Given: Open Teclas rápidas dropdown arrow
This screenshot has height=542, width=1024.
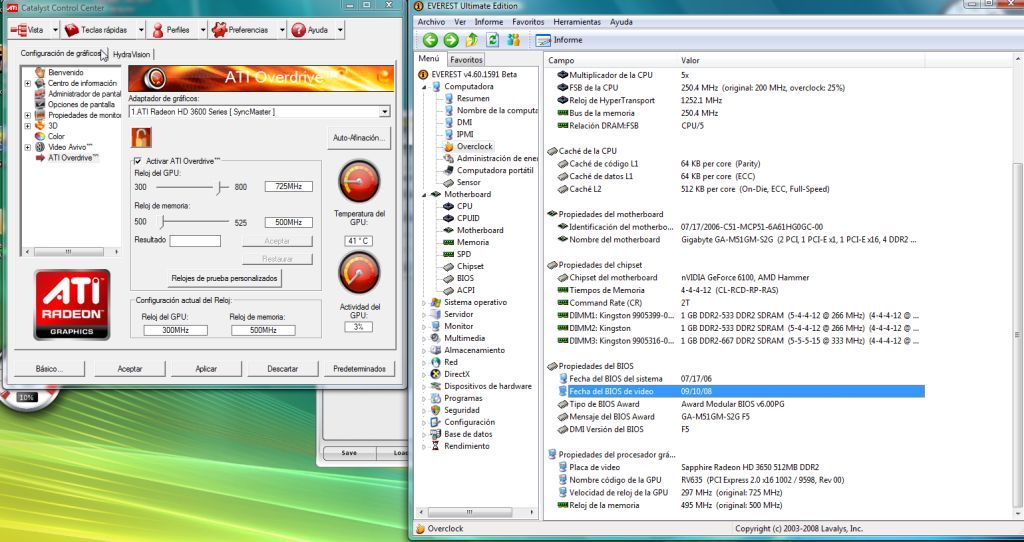Looking at the screenshot, I should click(140, 30).
